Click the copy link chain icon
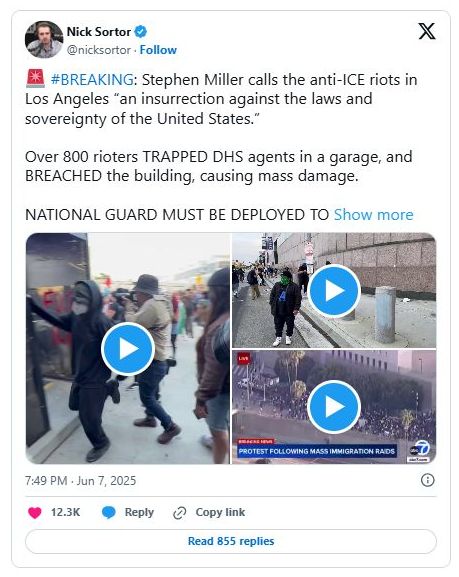Screen dimensions: 459x577 [x=180, y=513]
